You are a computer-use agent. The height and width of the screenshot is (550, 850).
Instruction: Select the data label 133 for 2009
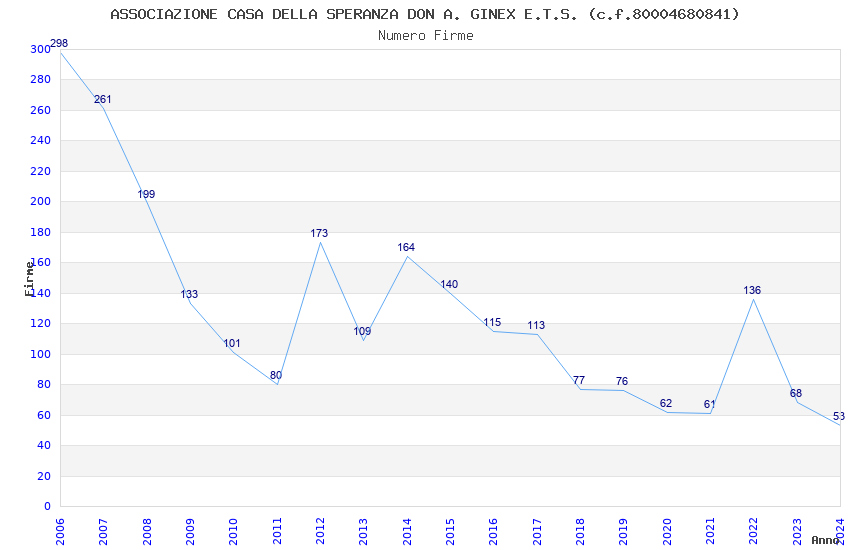[x=189, y=294]
